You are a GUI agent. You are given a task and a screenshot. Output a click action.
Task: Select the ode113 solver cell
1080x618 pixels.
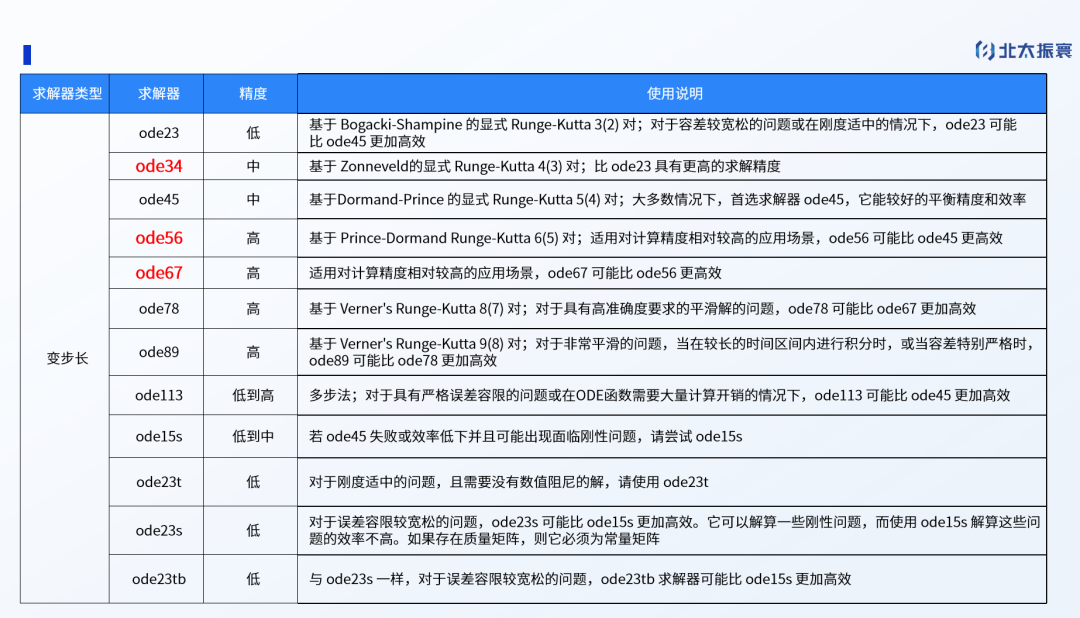coord(159,395)
